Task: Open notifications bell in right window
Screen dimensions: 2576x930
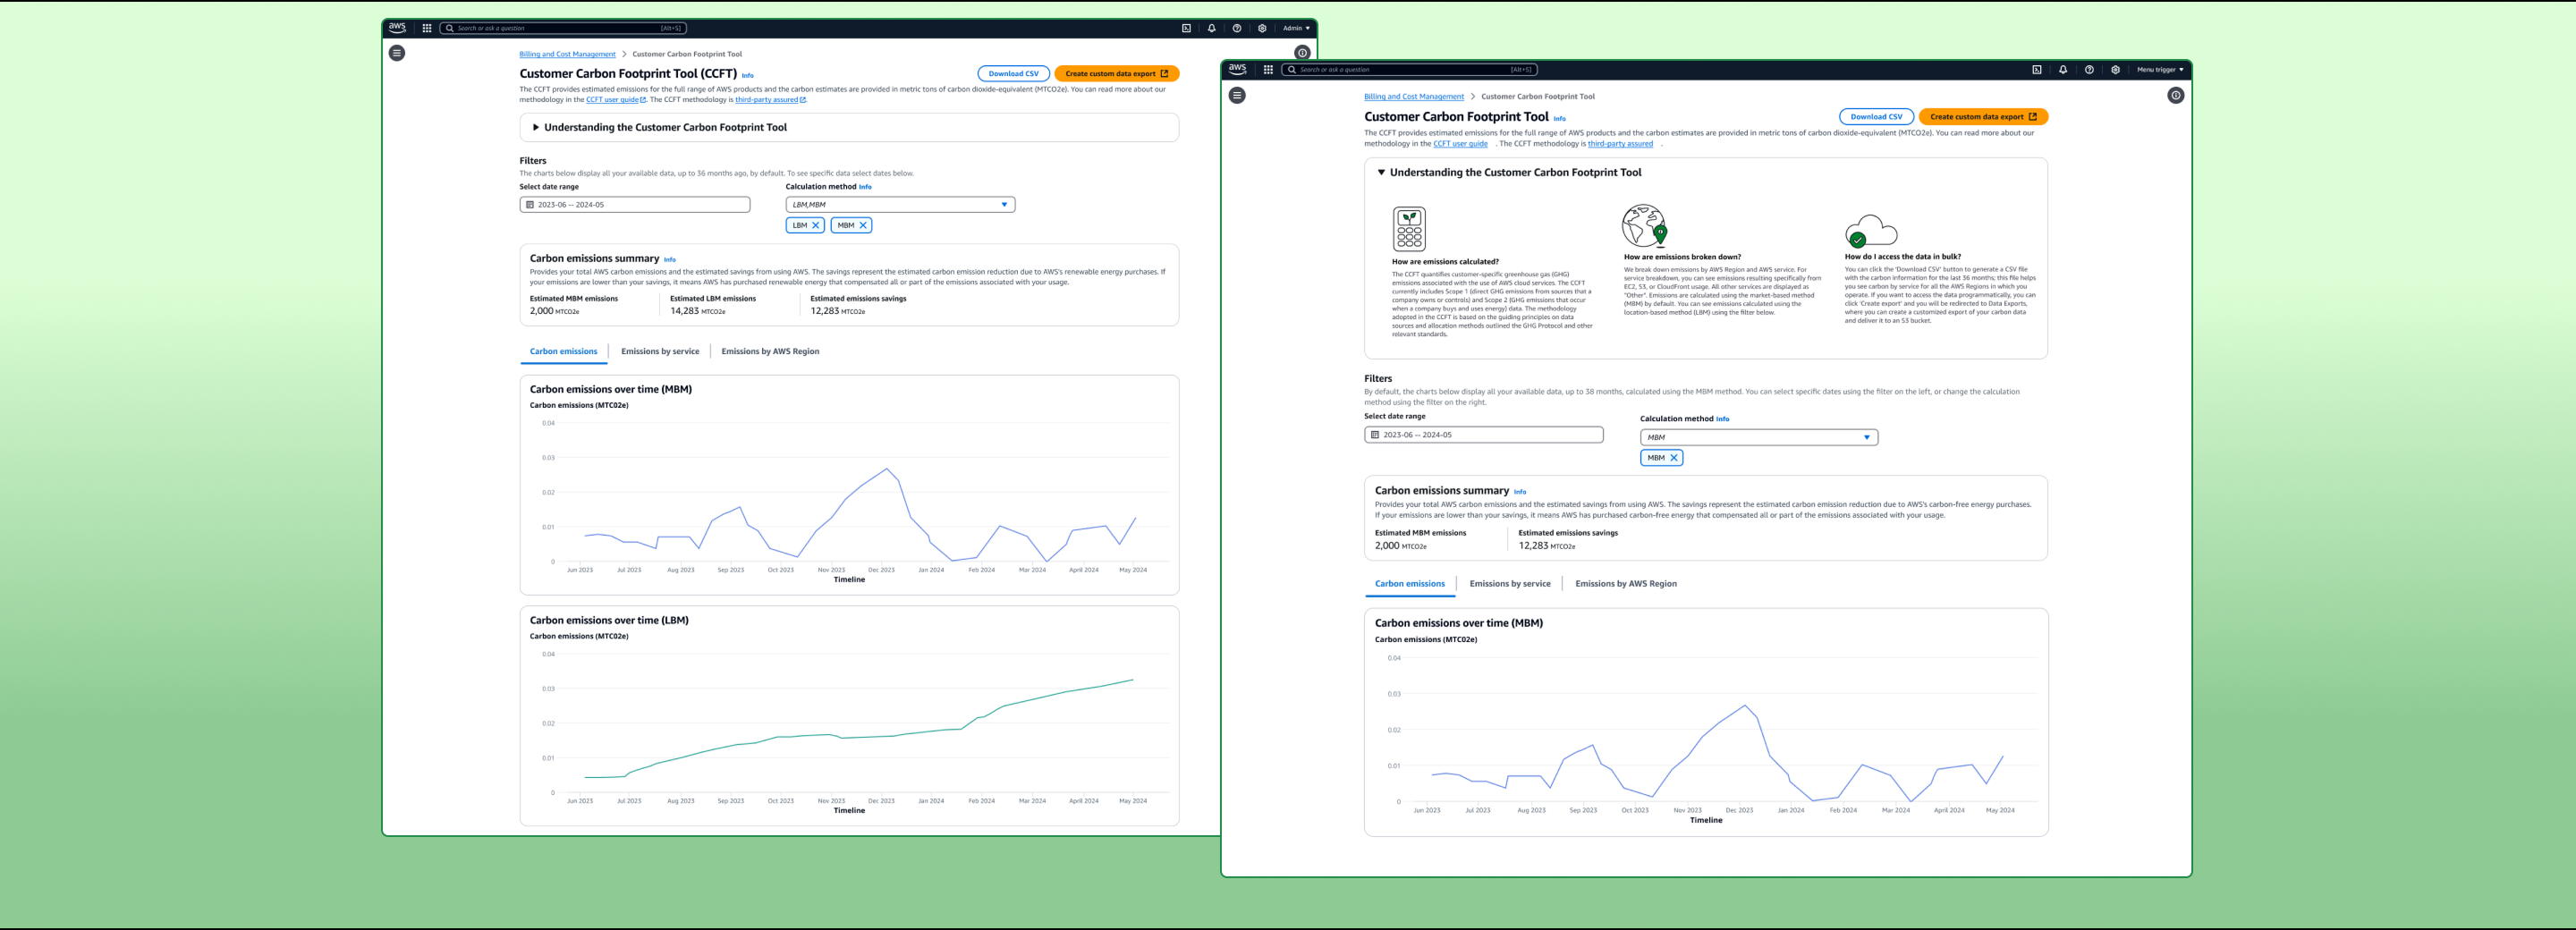Action: click(2063, 69)
